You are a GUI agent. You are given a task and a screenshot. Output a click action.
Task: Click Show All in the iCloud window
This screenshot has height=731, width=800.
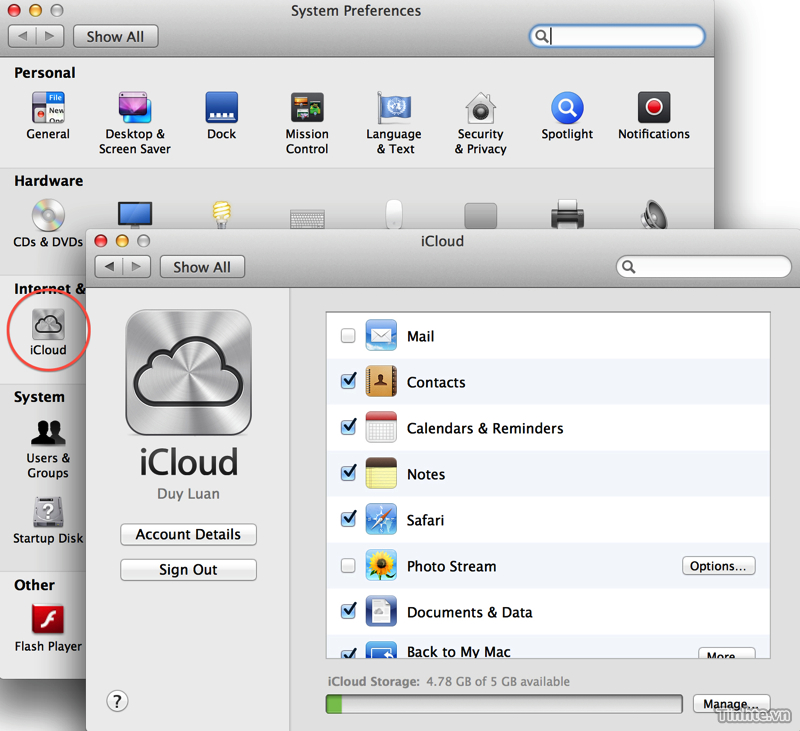[202, 267]
